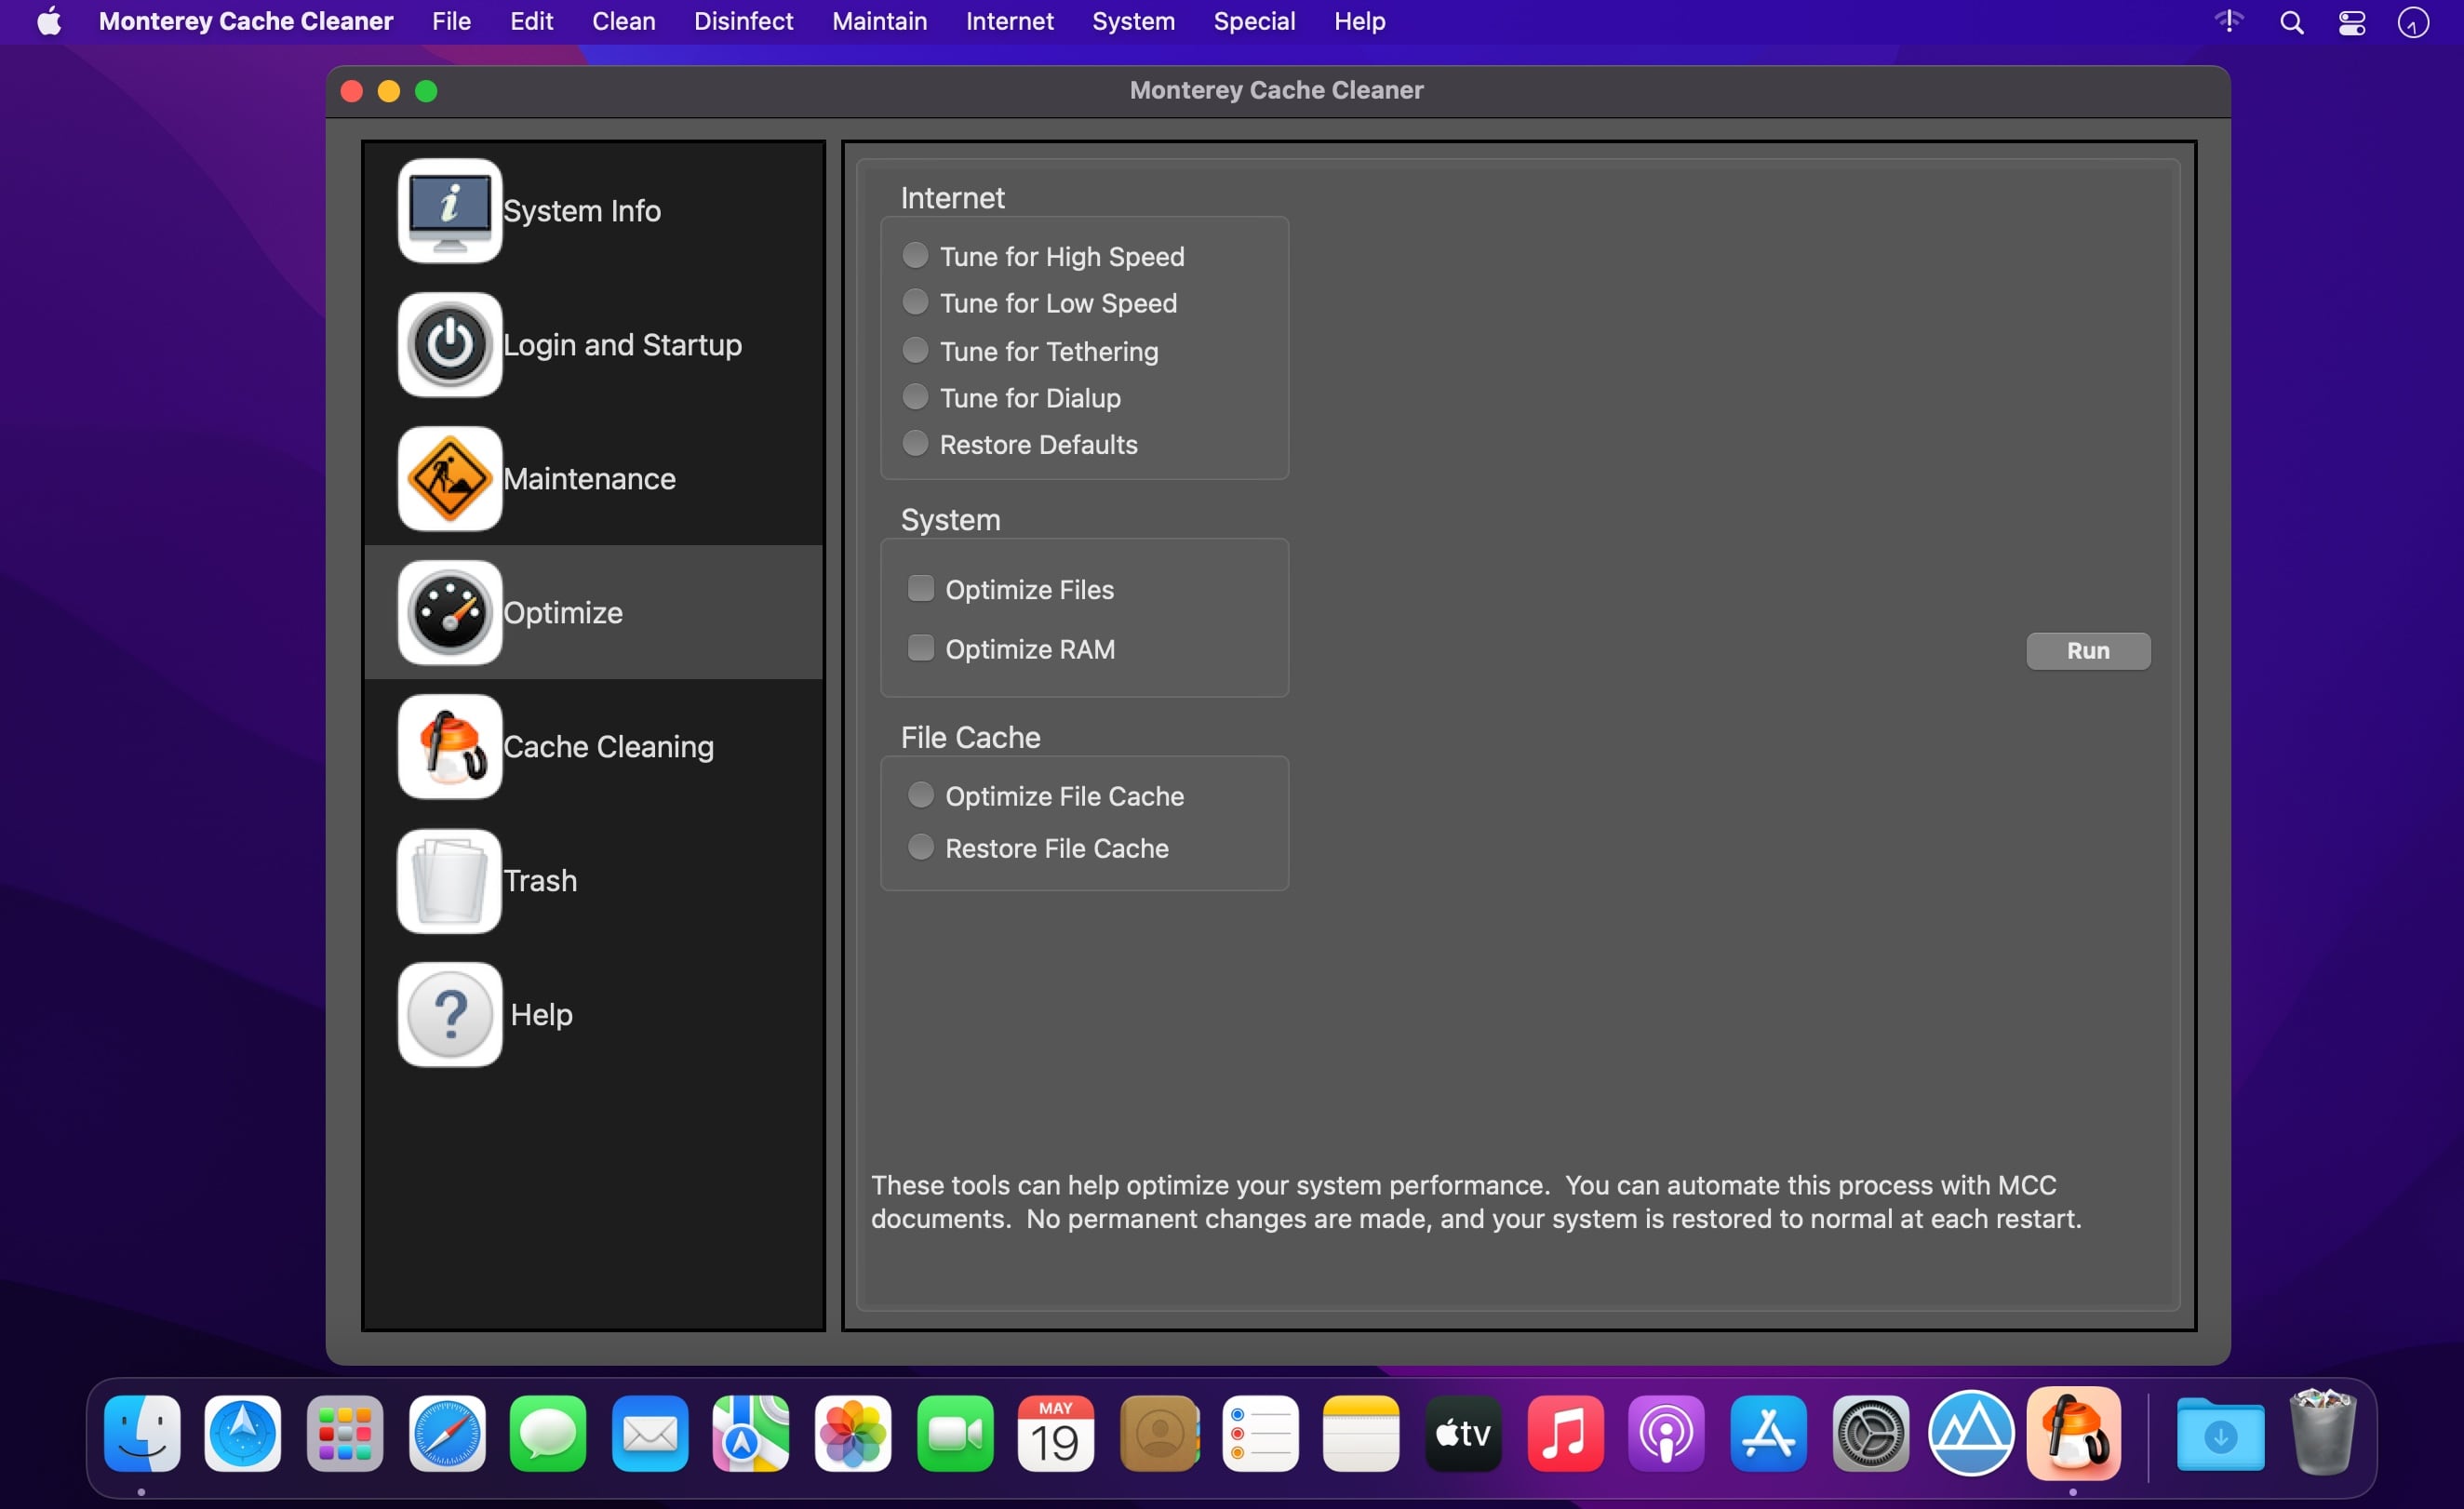Click the Maintenance sidebar label

tap(589, 479)
